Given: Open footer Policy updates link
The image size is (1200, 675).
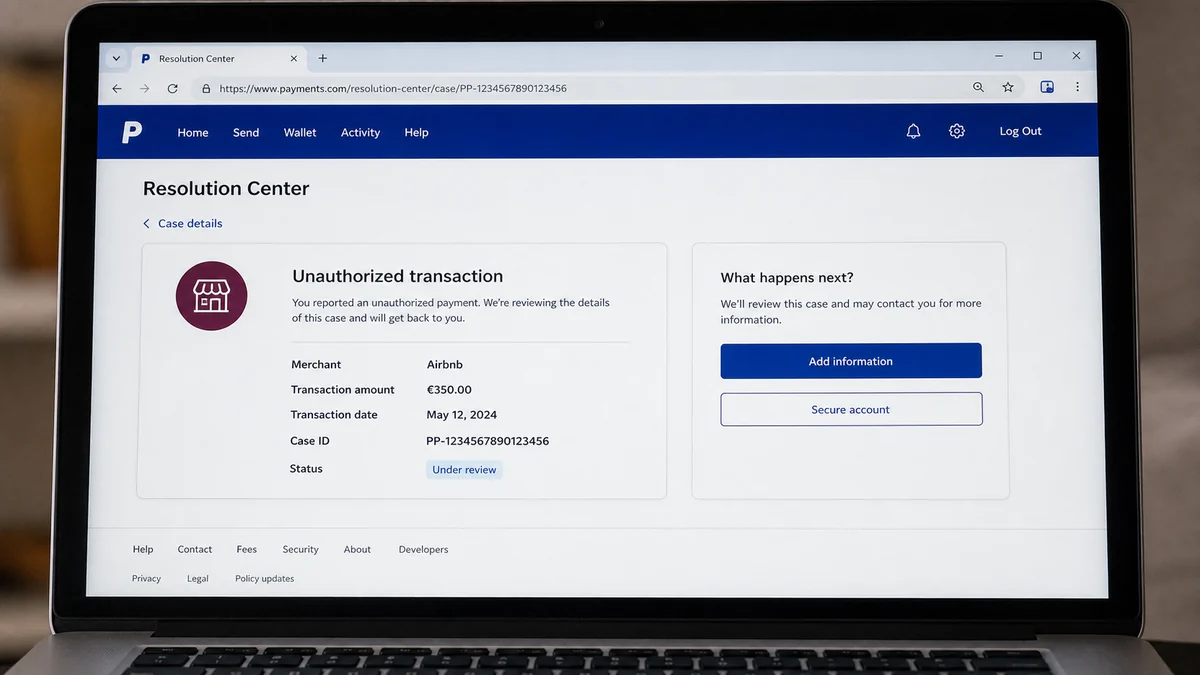Looking at the screenshot, I should tap(264, 578).
